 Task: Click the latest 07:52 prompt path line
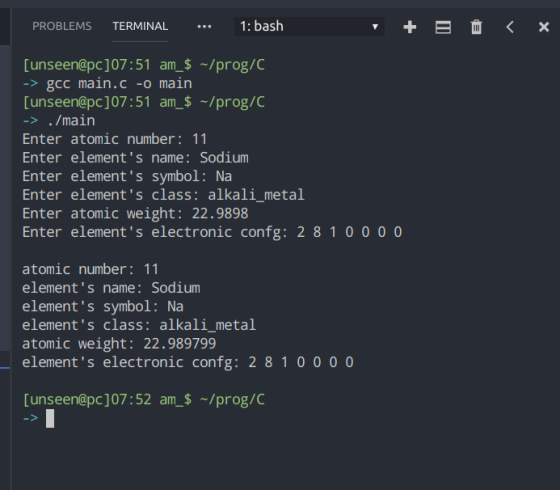[x=144, y=400]
